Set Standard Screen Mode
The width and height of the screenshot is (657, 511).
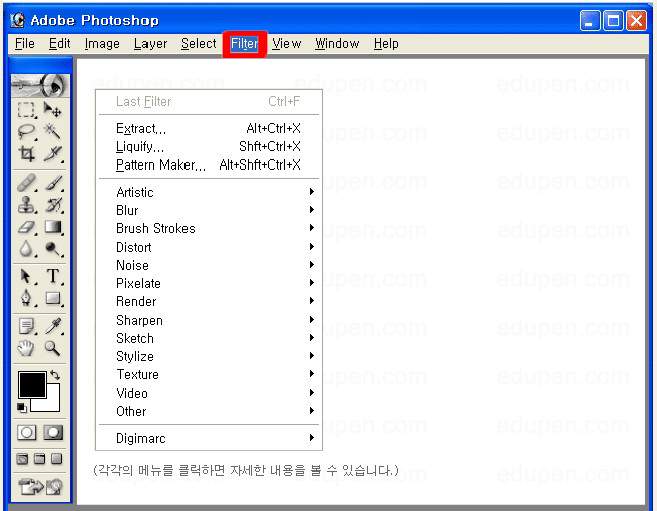pos(22,459)
